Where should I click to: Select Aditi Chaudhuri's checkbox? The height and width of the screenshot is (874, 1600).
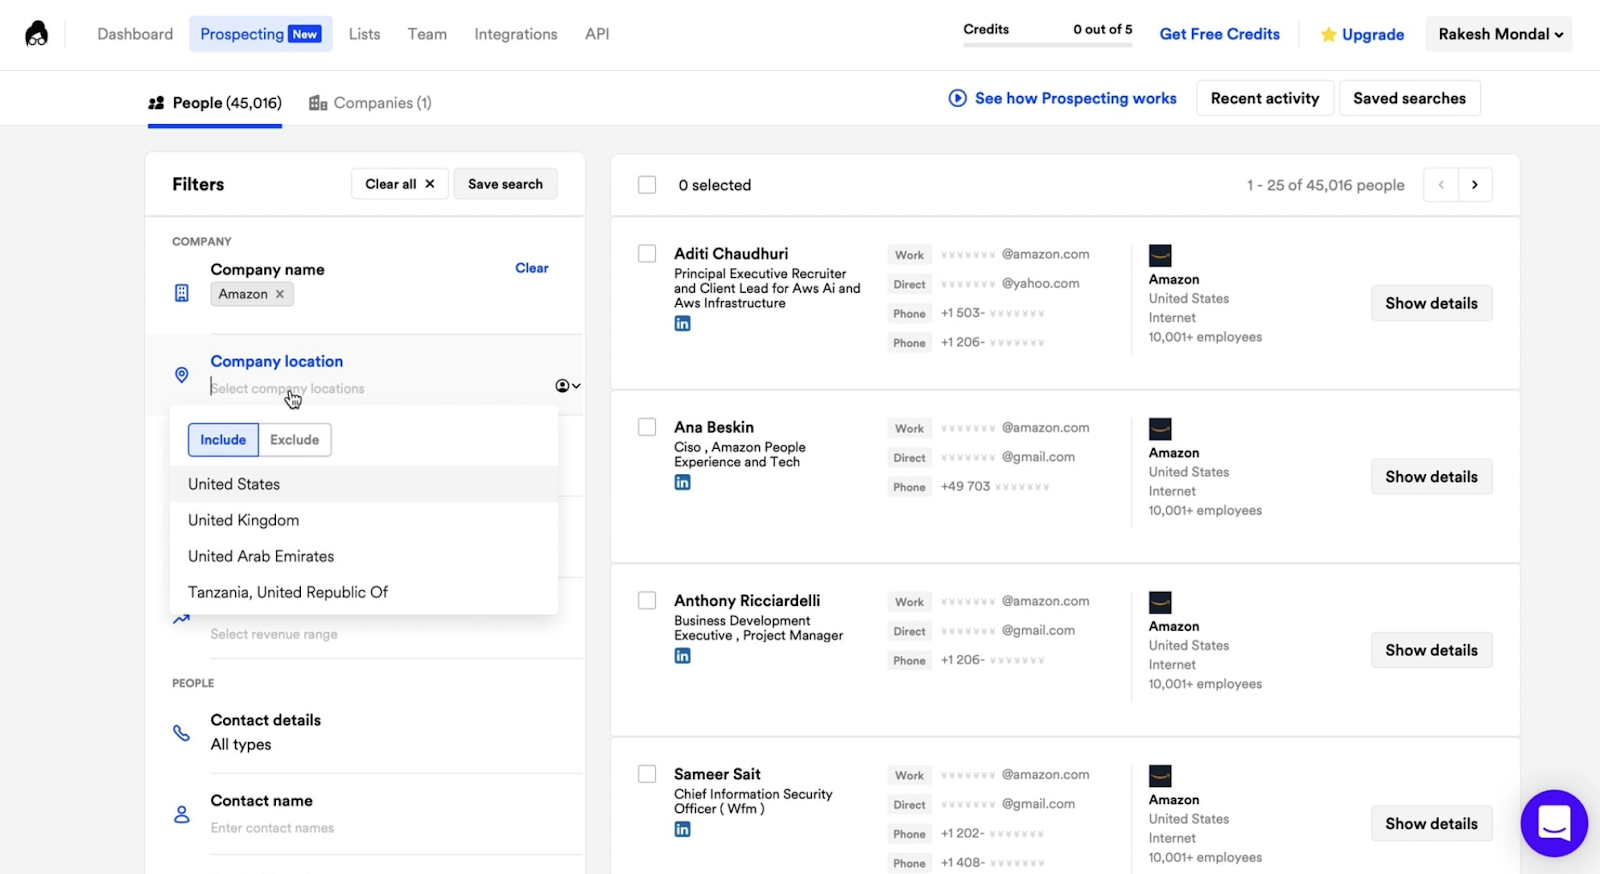pos(647,254)
